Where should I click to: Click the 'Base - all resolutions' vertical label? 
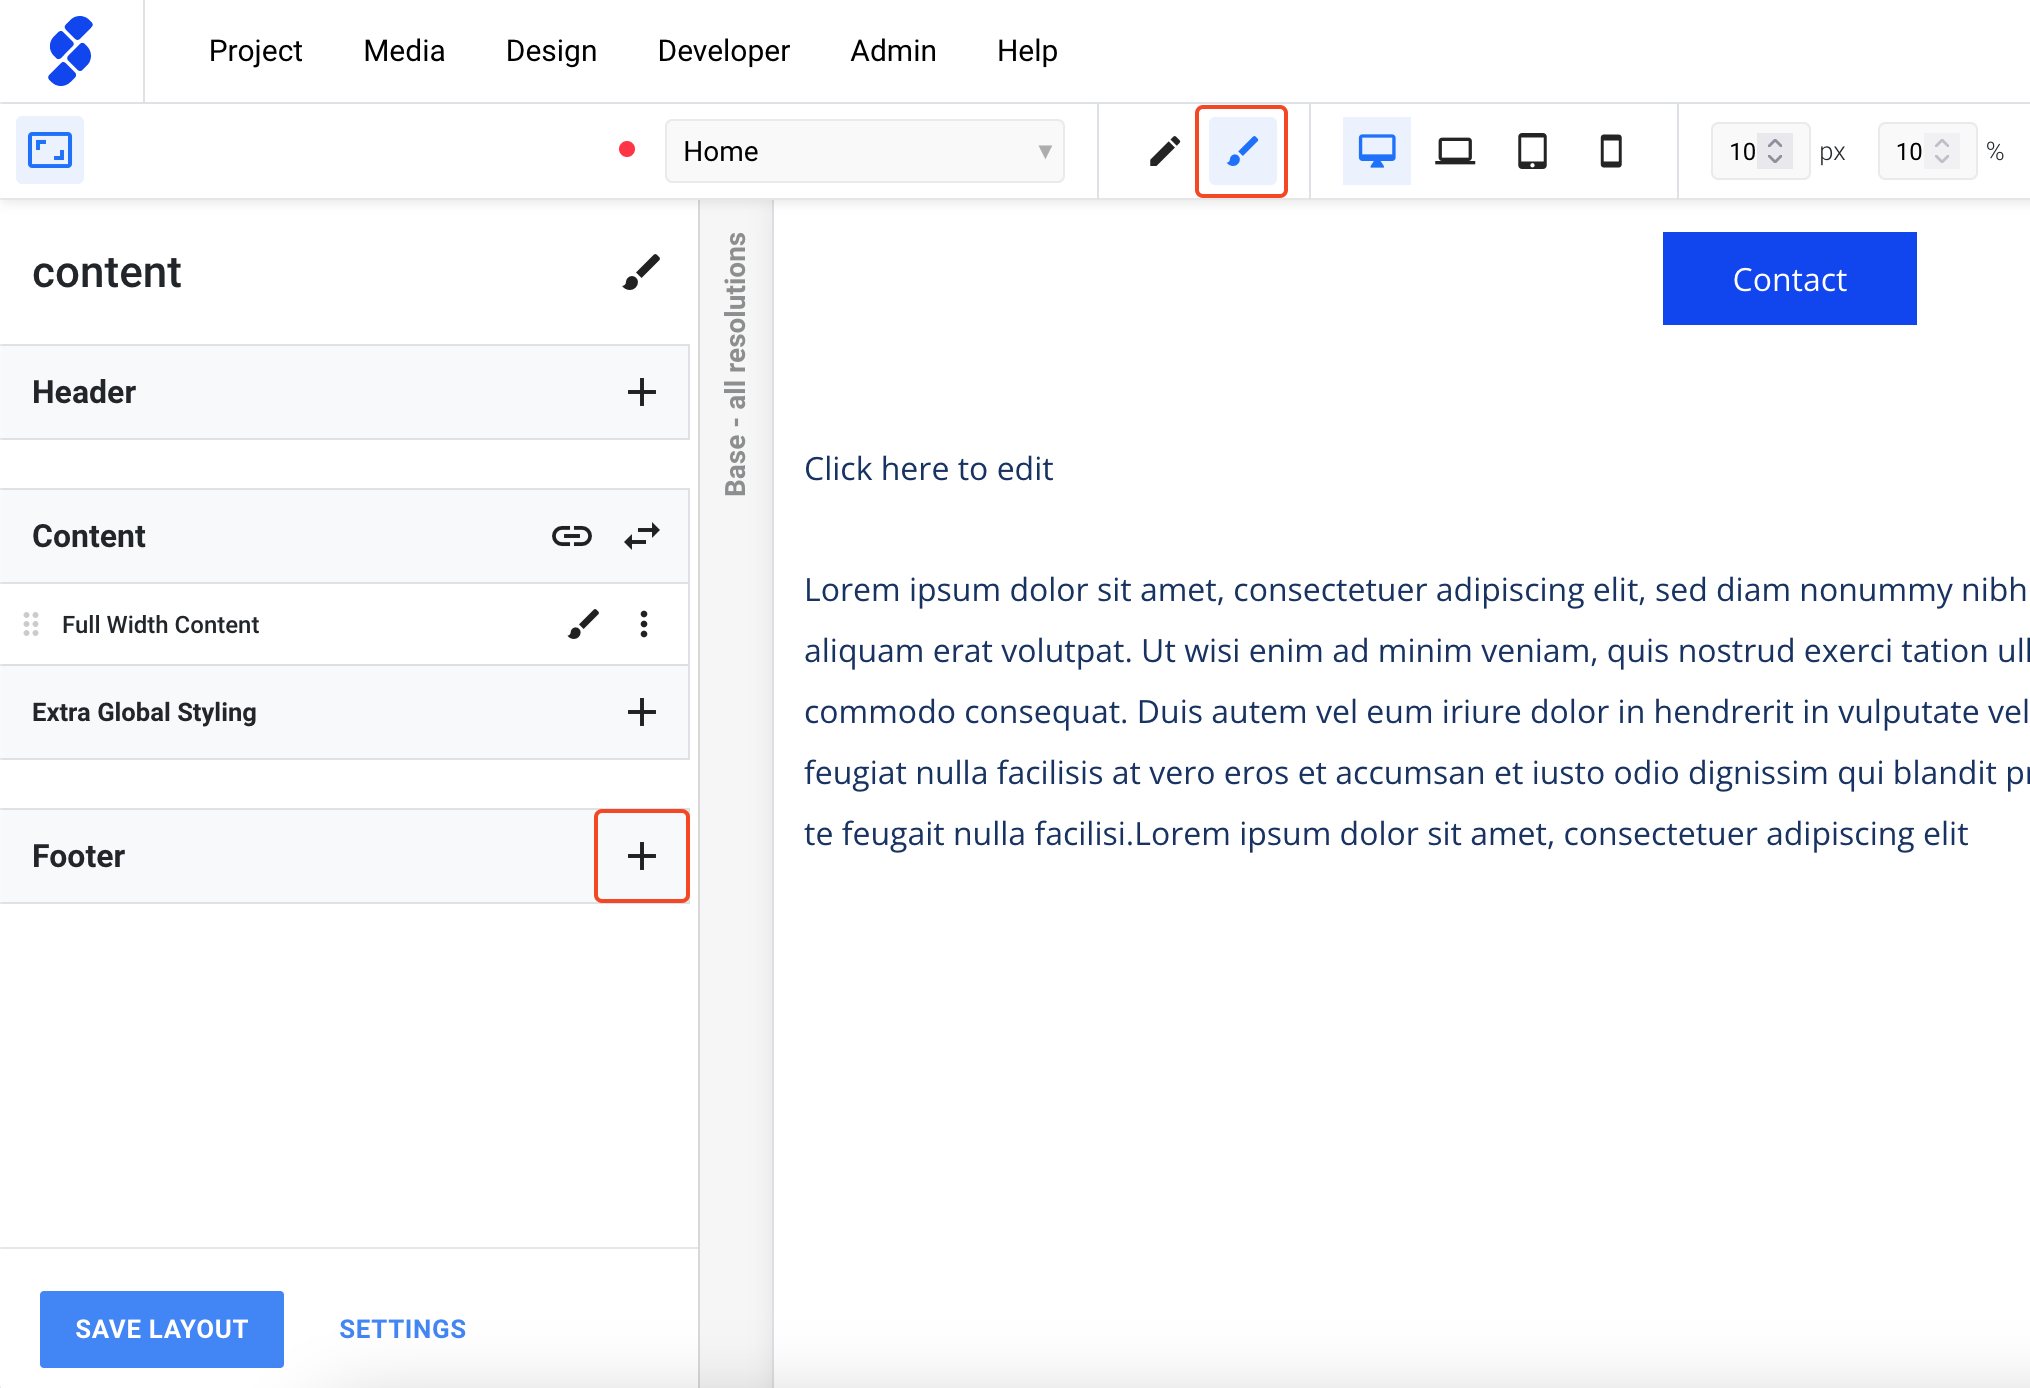coord(736,364)
